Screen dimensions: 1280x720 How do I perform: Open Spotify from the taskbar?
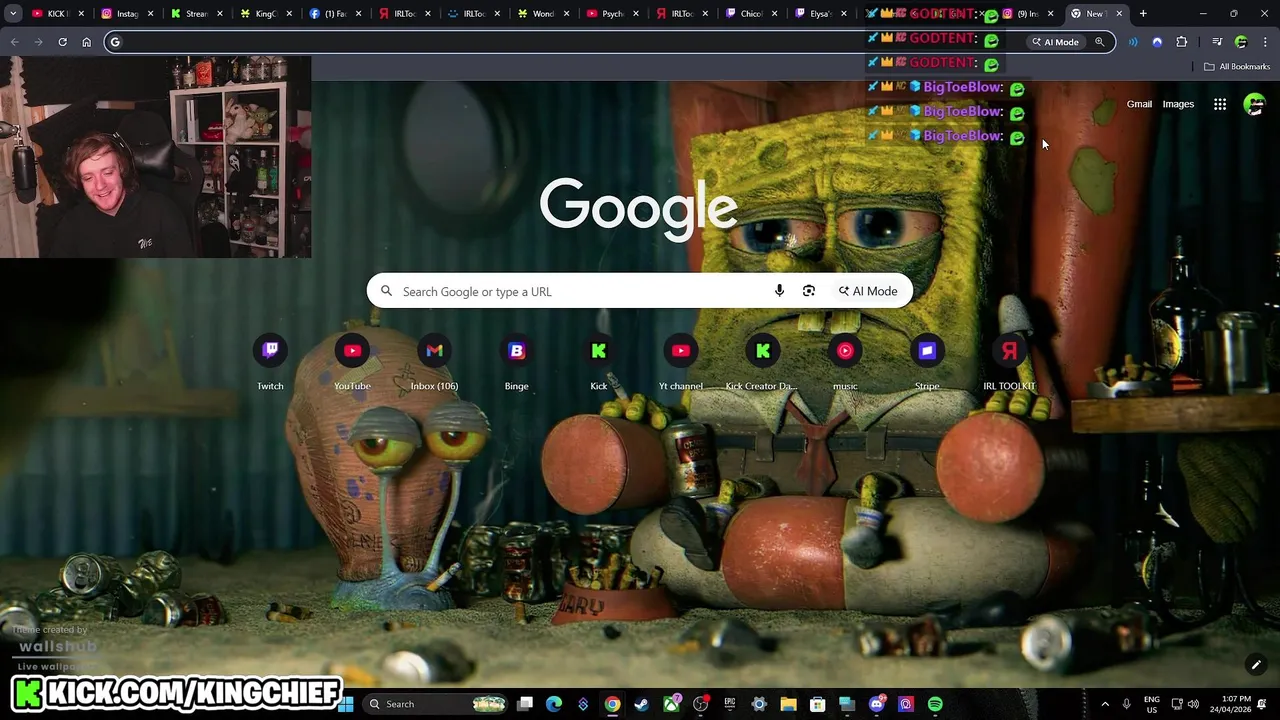pyautogui.click(x=935, y=704)
